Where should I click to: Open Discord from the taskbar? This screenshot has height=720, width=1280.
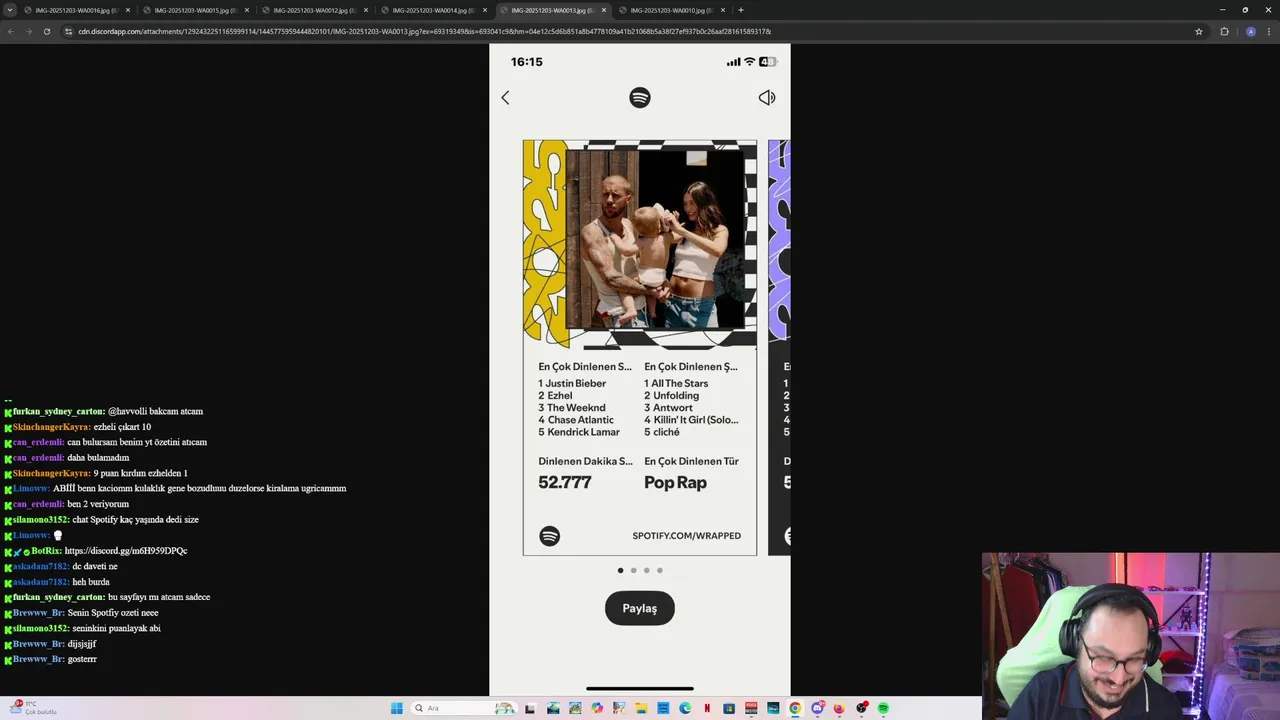(817, 708)
